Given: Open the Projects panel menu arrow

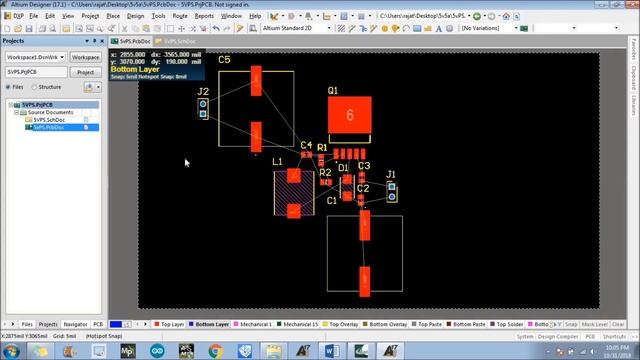Looking at the screenshot, I should [x=87, y=41].
